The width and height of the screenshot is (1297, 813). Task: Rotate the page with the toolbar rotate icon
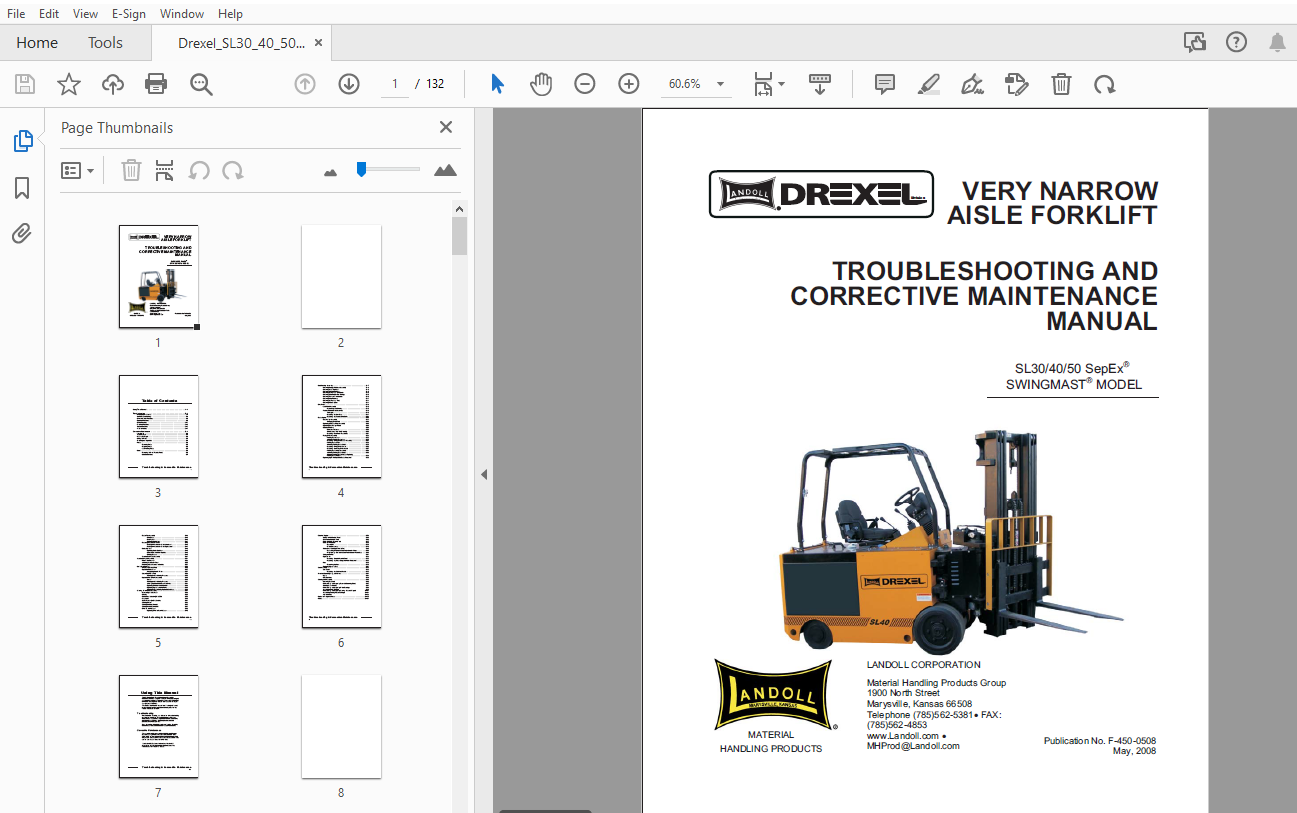click(1105, 84)
